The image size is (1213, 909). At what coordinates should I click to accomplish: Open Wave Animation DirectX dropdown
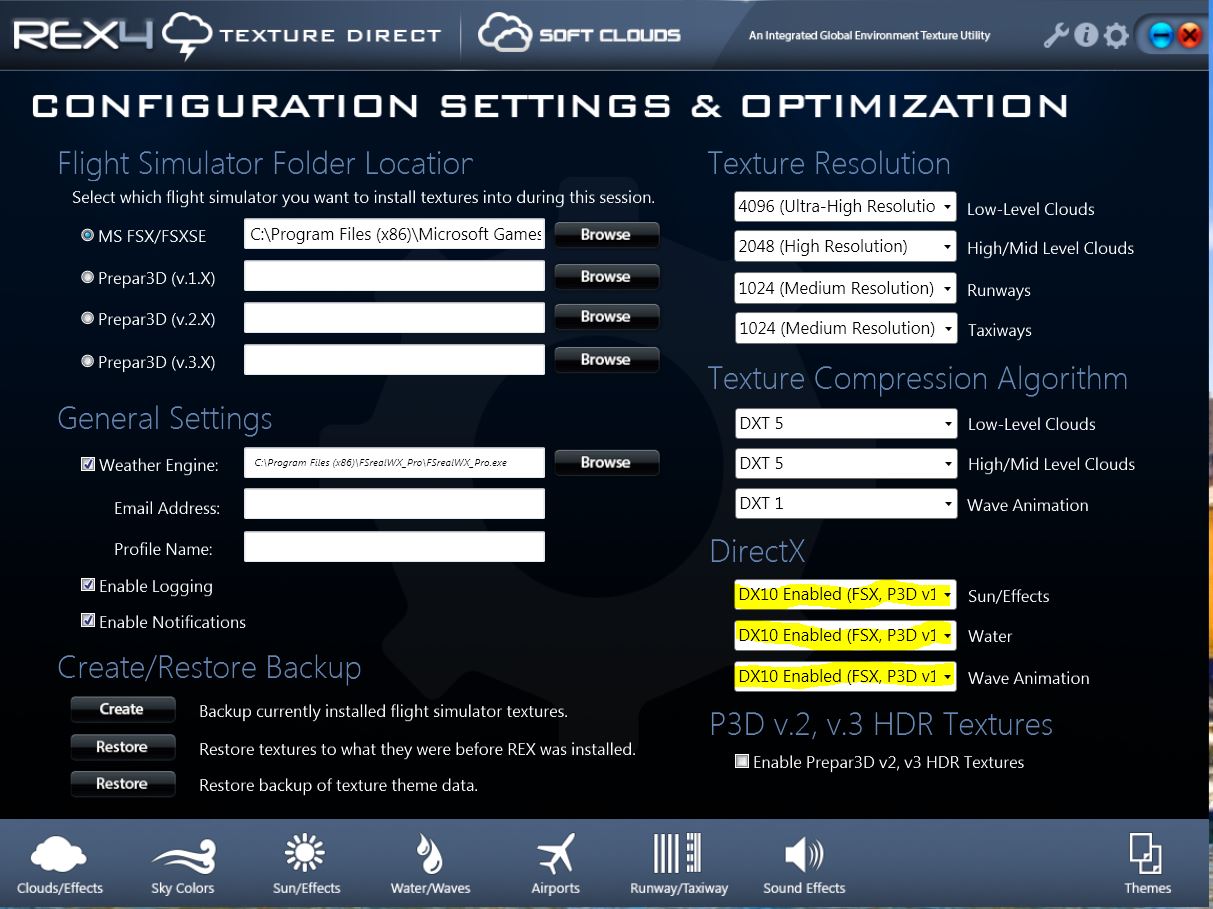click(x=846, y=676)
